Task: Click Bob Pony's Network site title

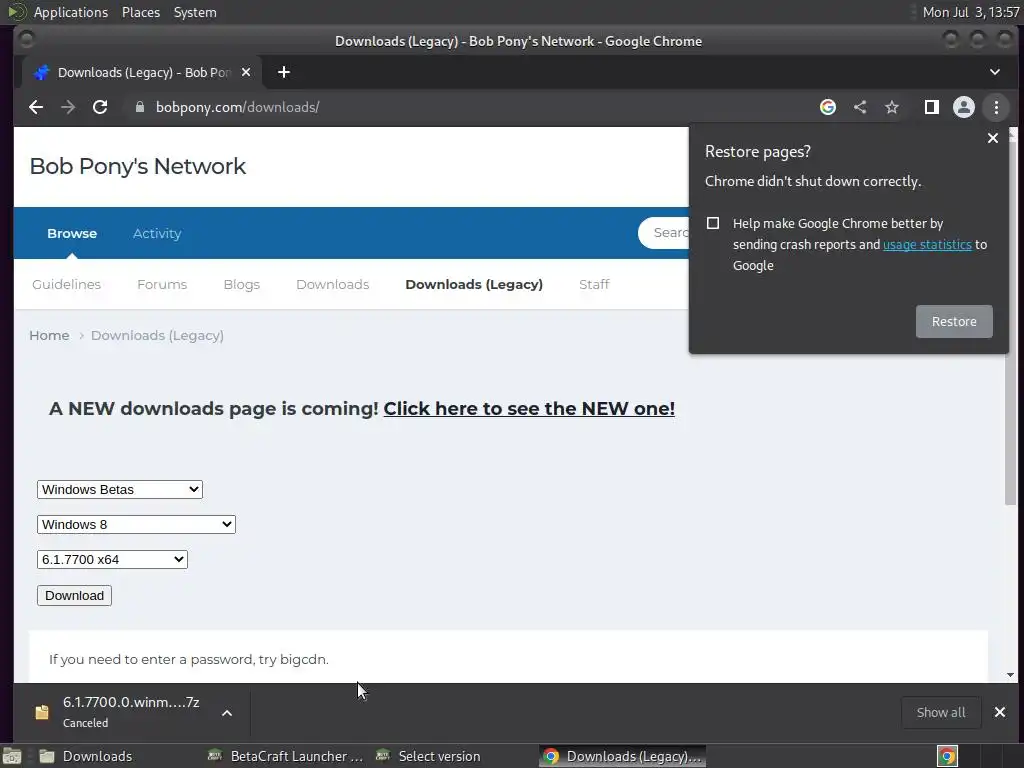Action: point(138,167)
